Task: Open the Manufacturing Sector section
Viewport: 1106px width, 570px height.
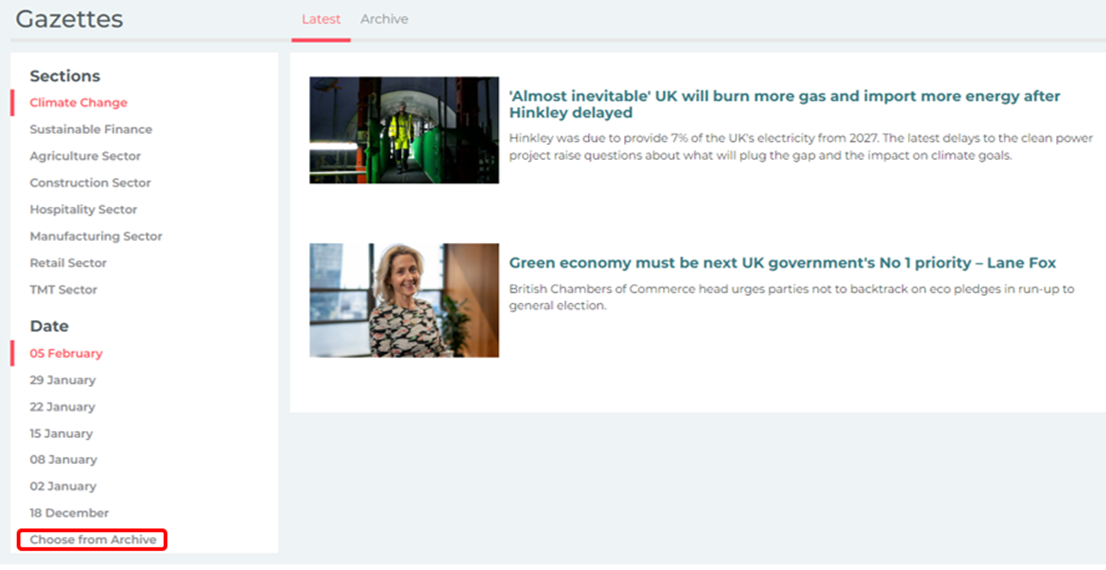Action: point(96,236)
